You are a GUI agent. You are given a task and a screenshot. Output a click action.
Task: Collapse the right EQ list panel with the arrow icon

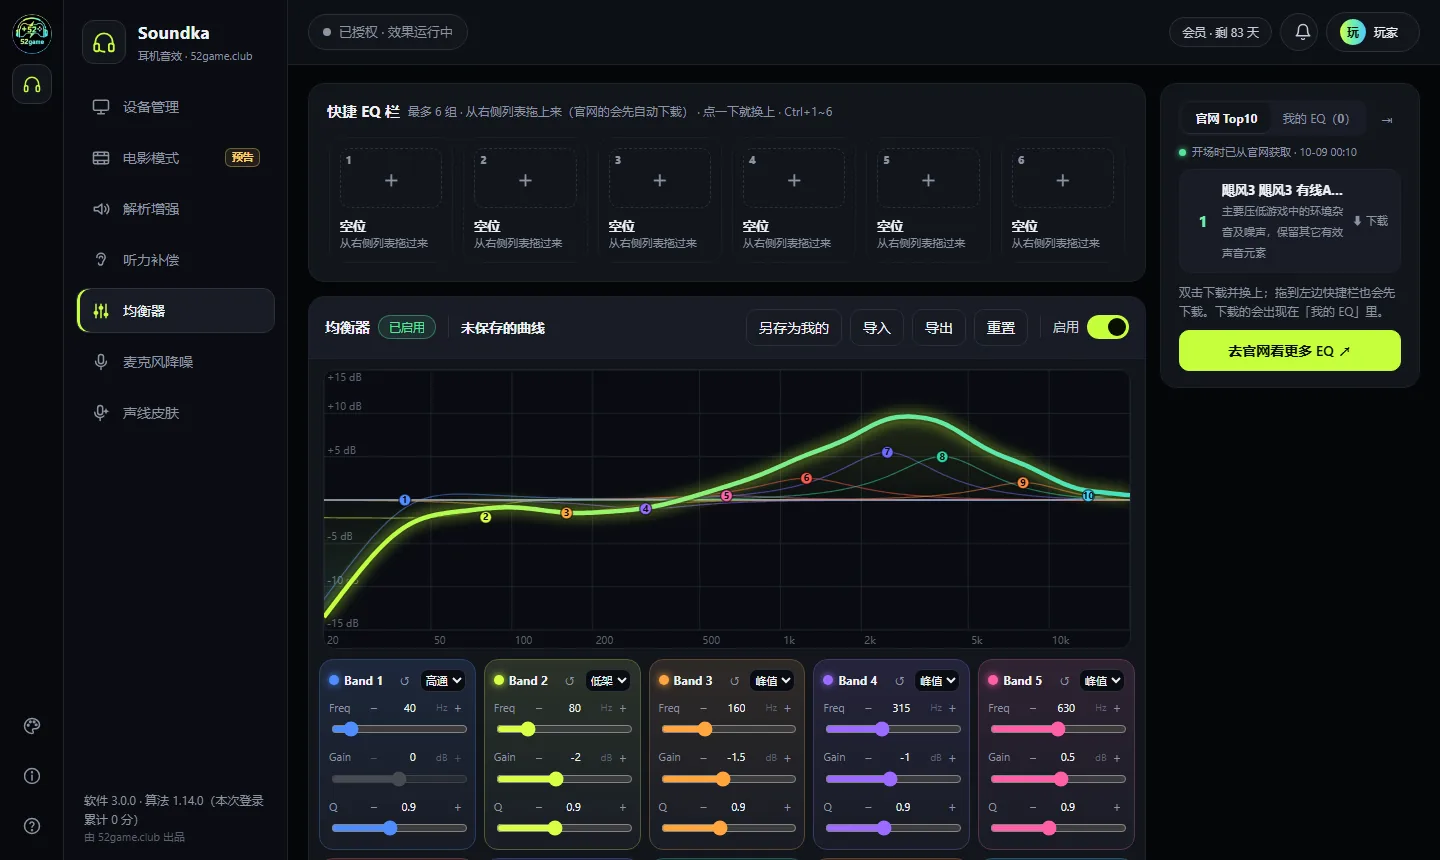(1387, 120)
